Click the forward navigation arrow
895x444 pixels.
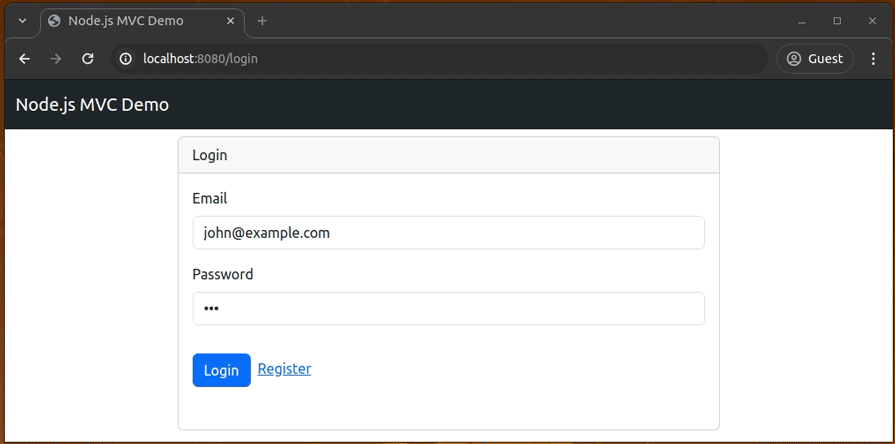point(56,59)
